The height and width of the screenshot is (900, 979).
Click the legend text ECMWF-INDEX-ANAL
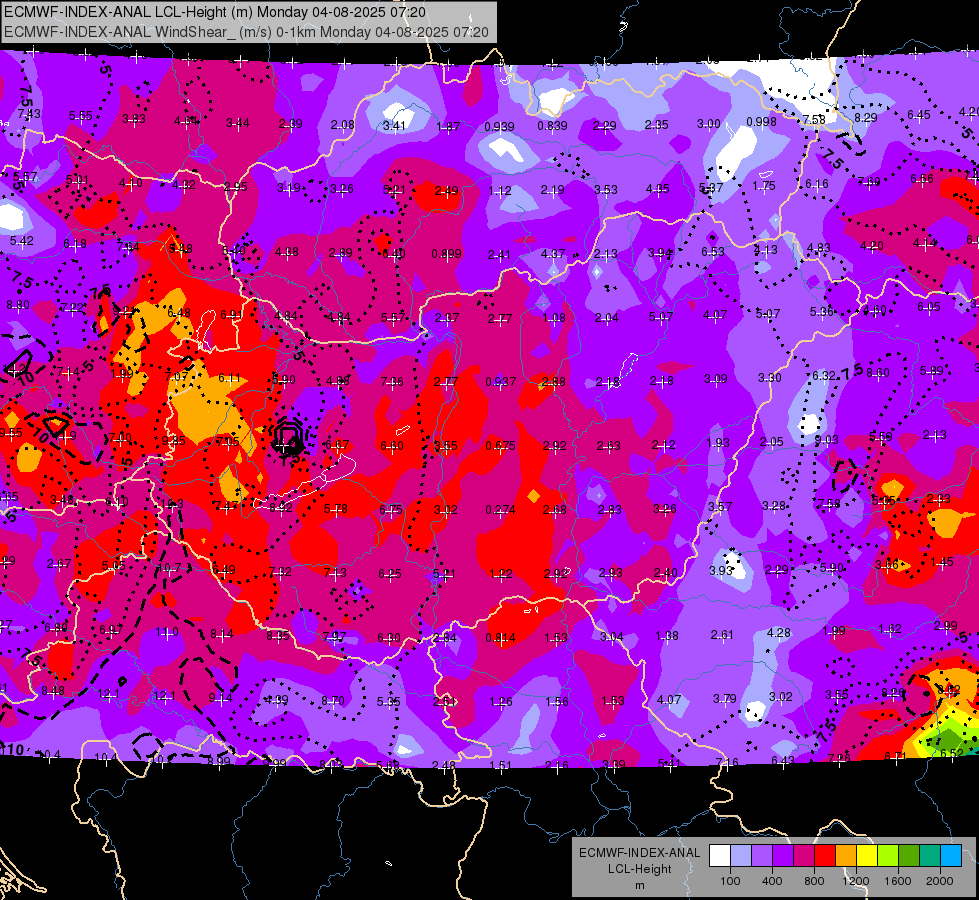click(639, 853)
